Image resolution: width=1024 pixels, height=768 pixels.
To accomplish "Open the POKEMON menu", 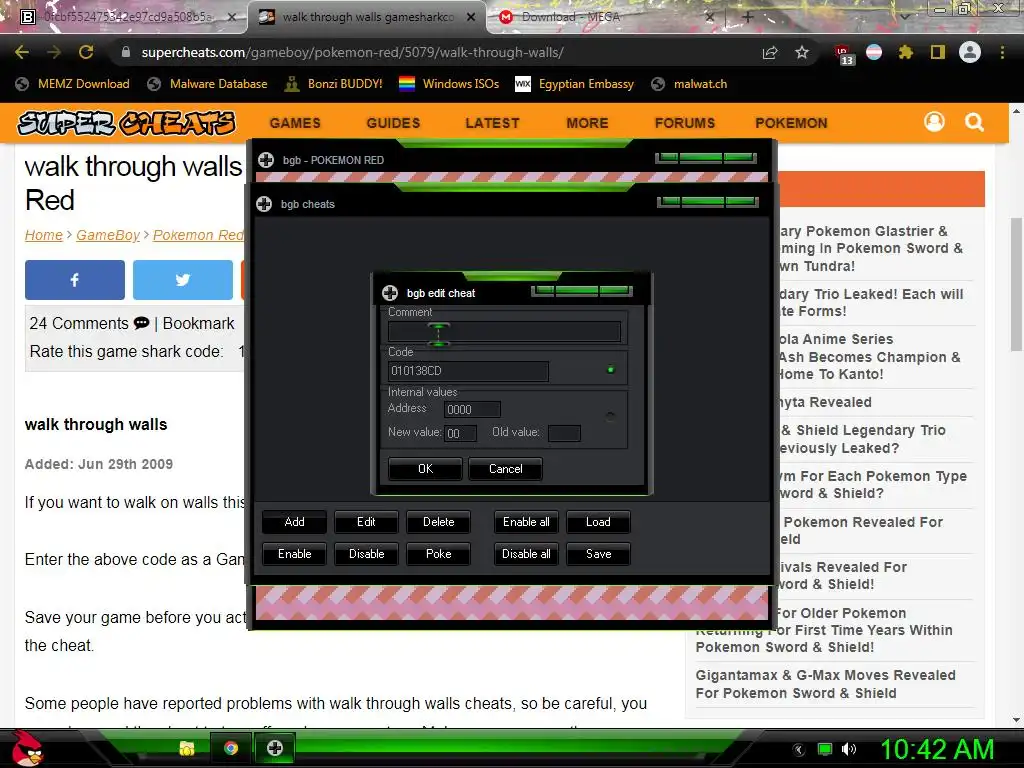I will pyautogui.click(x=792, y=123).
